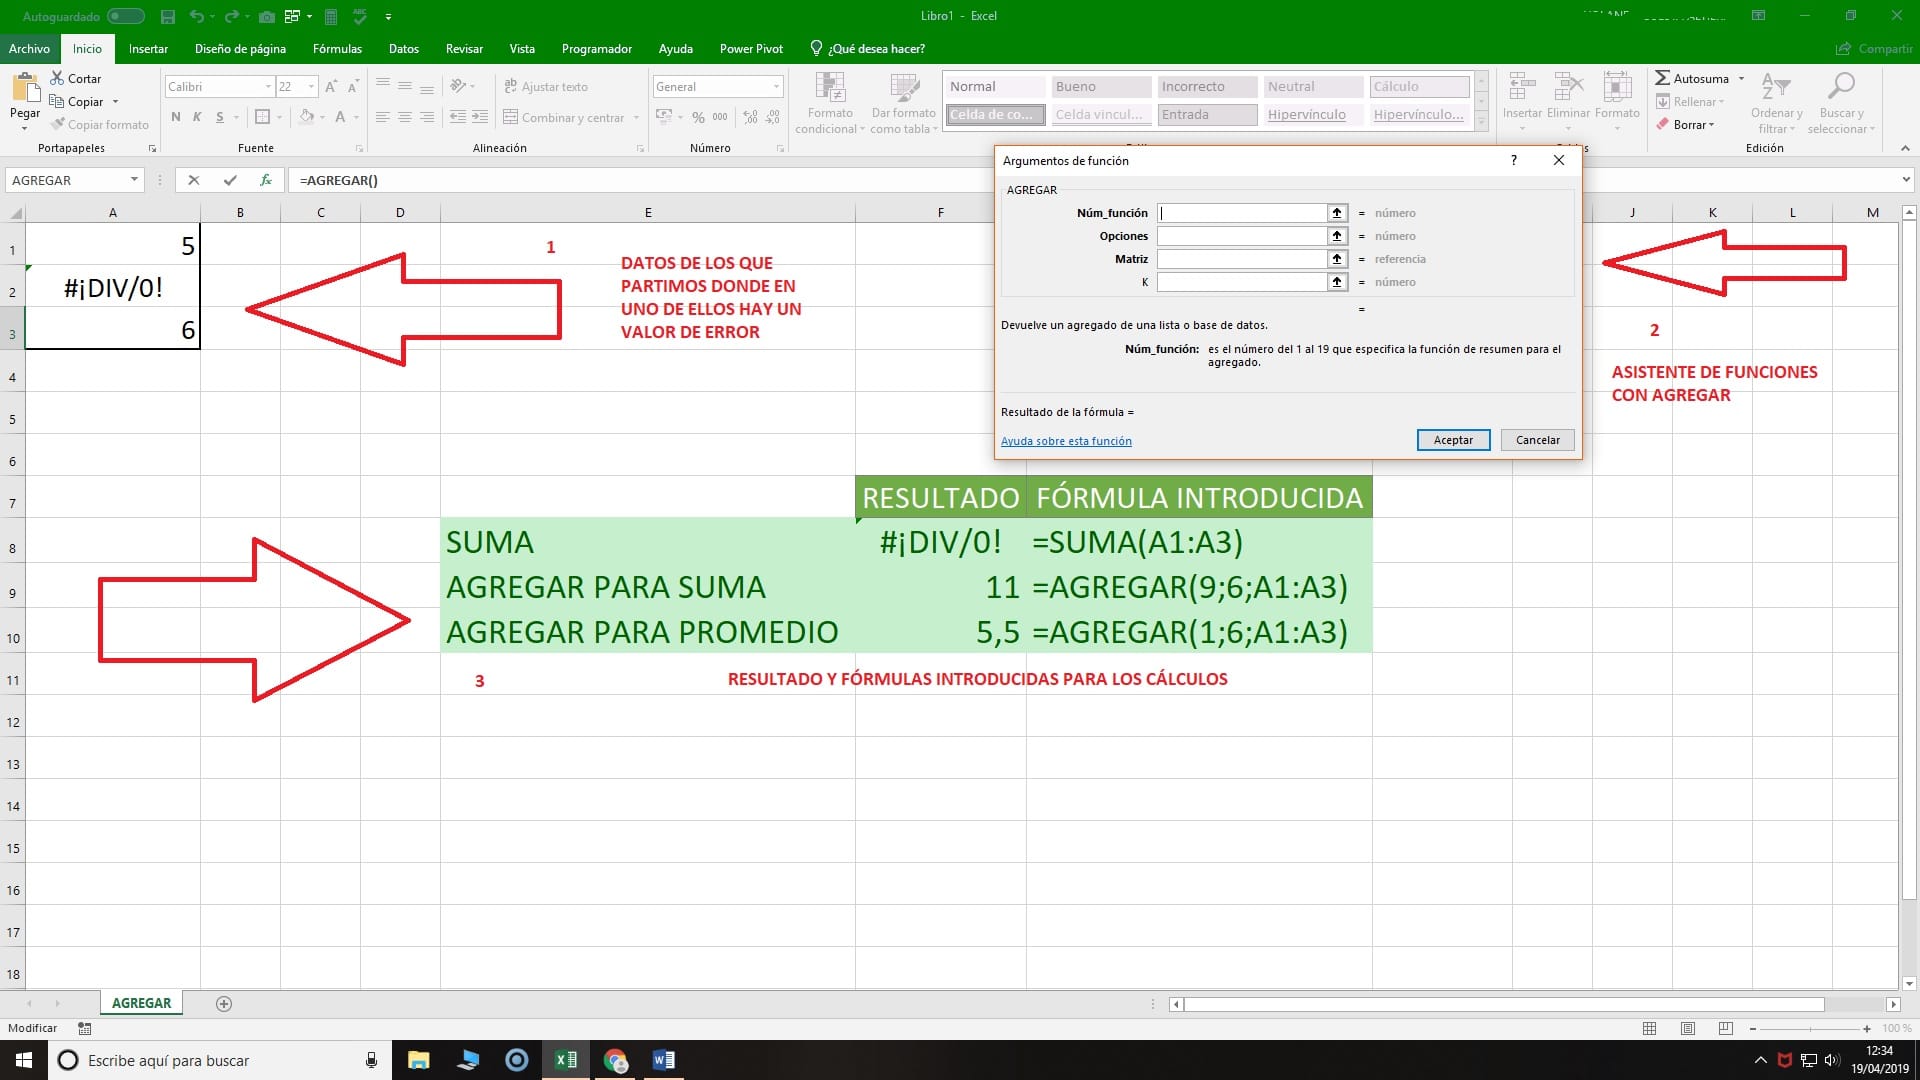1920x1080 pixels.
Task: Toggle the Autoguardado switch
Action: (126, 16)
